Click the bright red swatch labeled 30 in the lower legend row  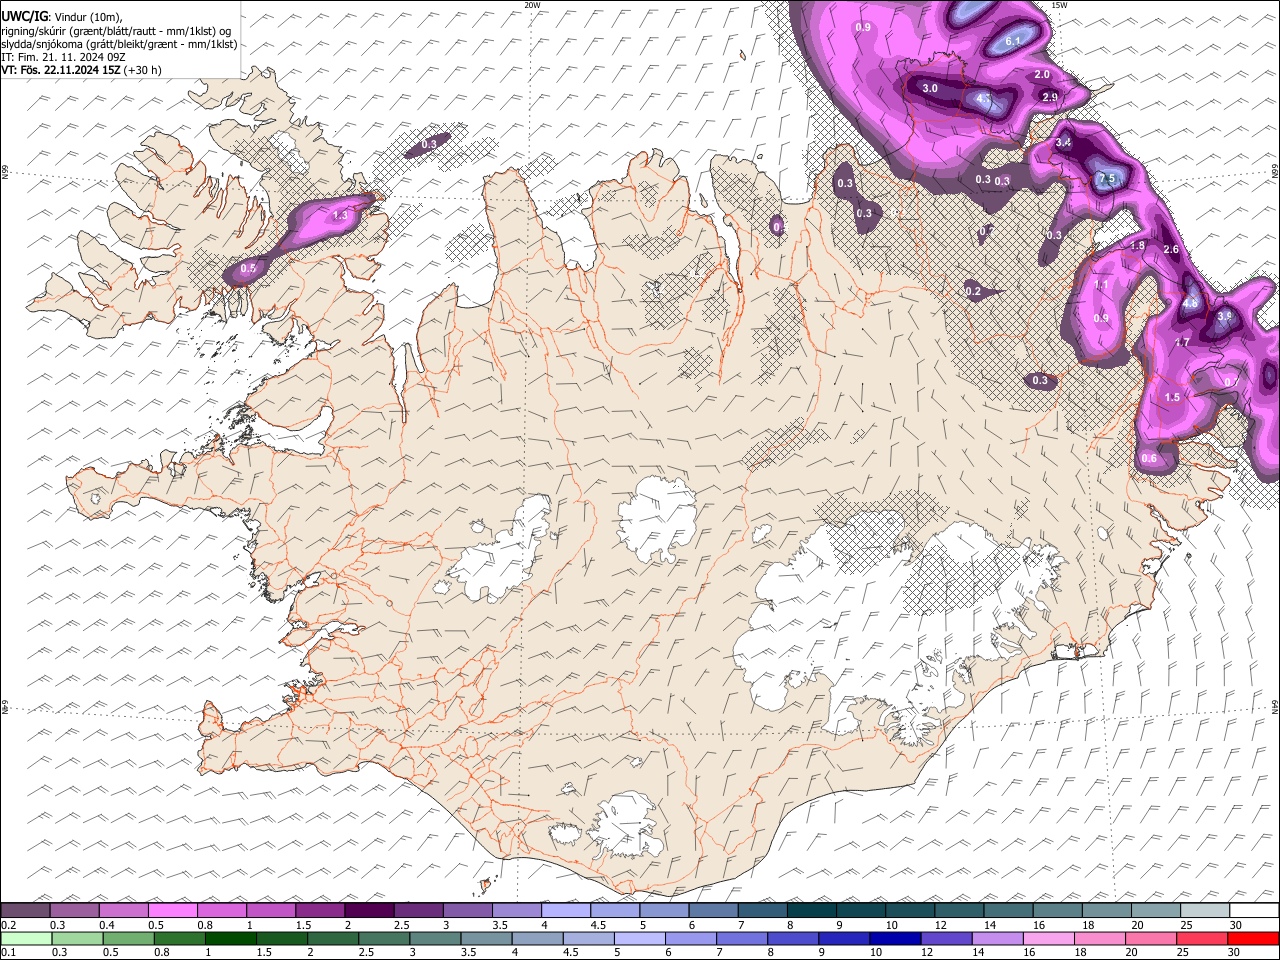(x=1254, y=939)
